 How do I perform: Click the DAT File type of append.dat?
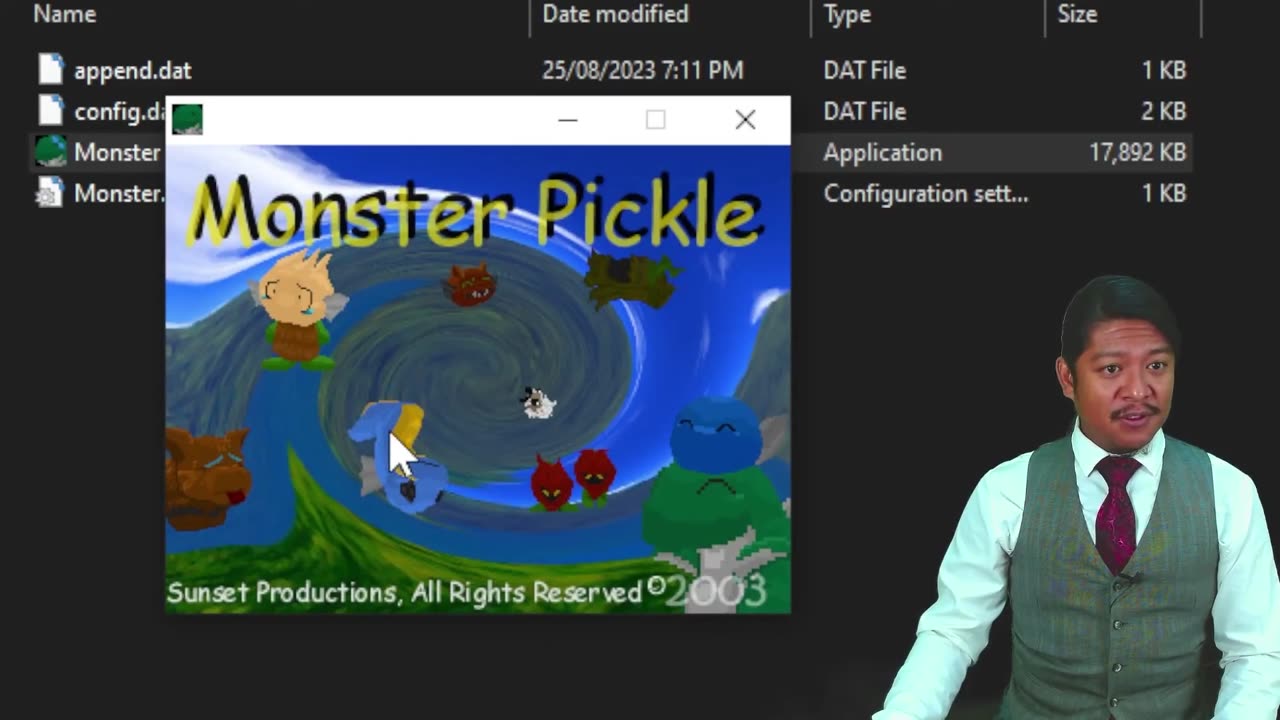pyautogui.click(x=864, y=71)
